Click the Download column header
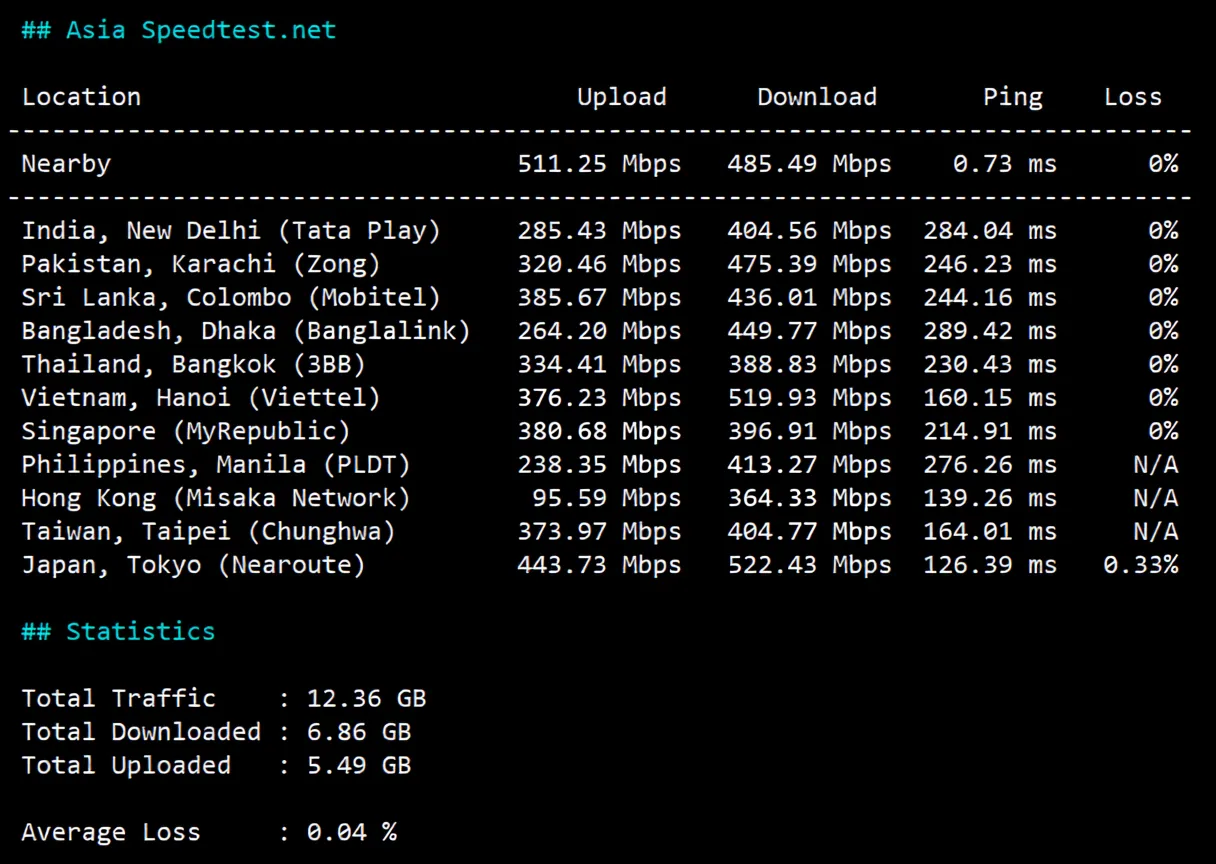 tap(816, 96)
